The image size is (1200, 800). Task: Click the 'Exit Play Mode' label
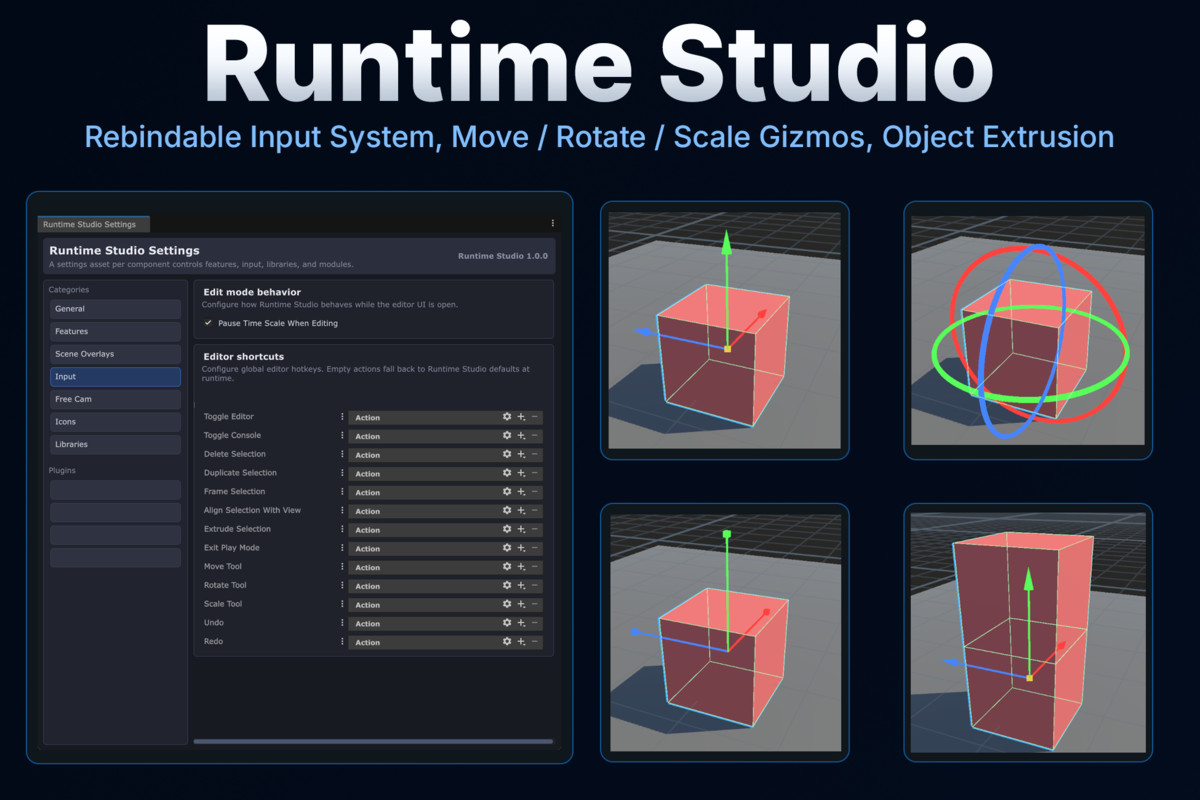232,548
